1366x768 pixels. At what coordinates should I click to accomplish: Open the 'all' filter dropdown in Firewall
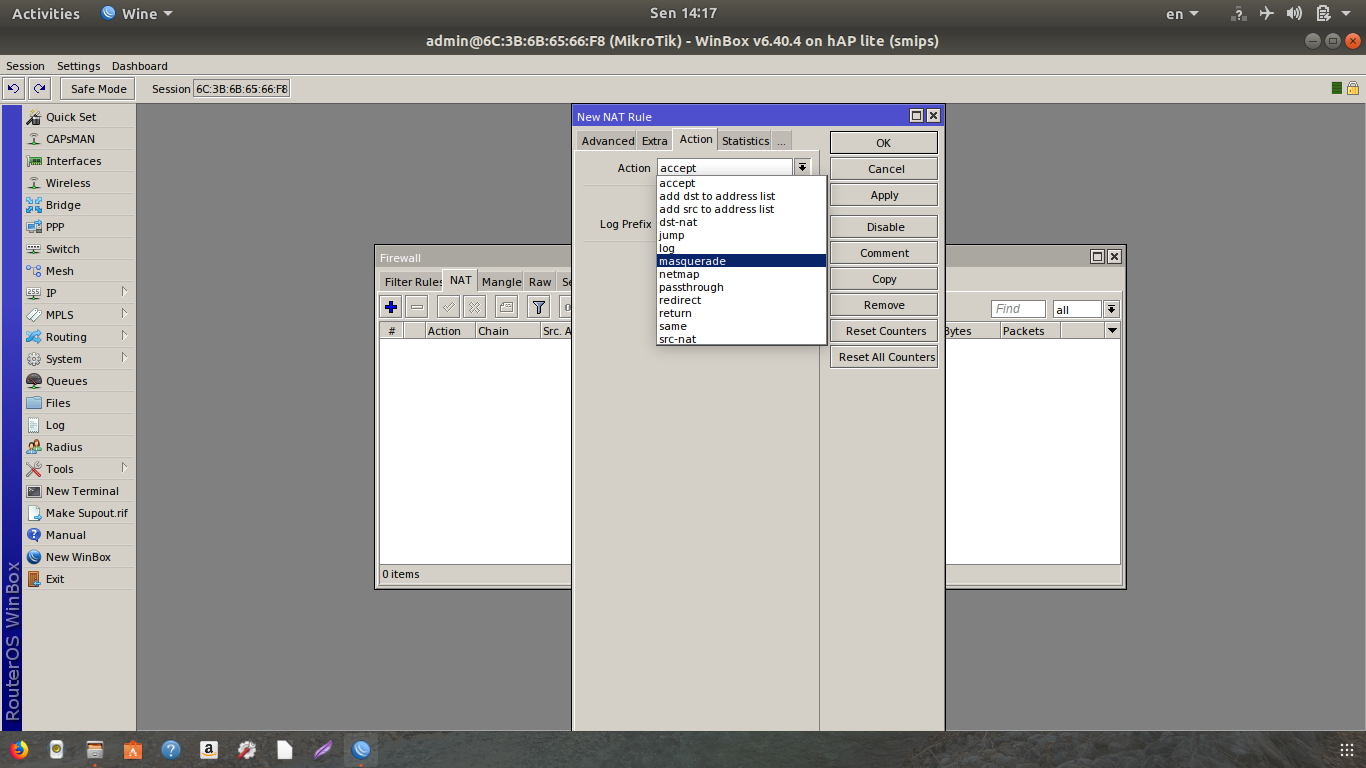1111,310
